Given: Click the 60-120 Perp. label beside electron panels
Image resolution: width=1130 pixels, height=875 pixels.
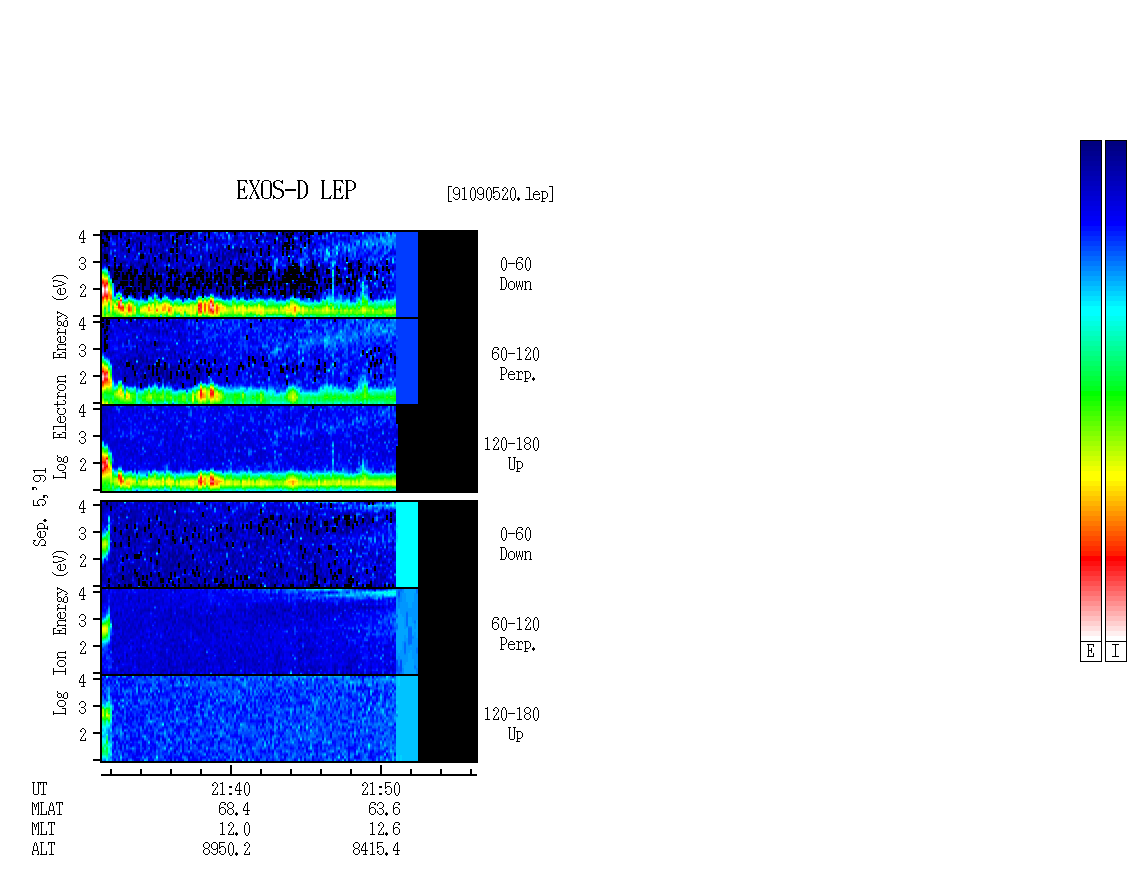Looking at the screenshot, I should pos(515,365).
